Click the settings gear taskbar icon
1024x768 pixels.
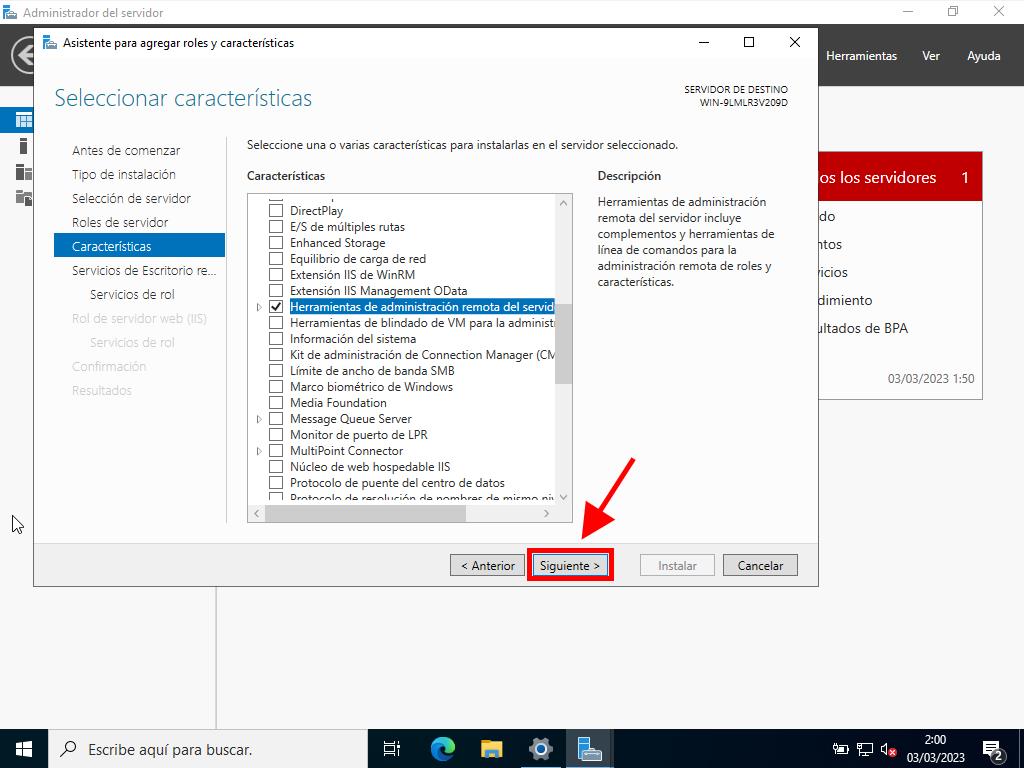tap(540, 749)
